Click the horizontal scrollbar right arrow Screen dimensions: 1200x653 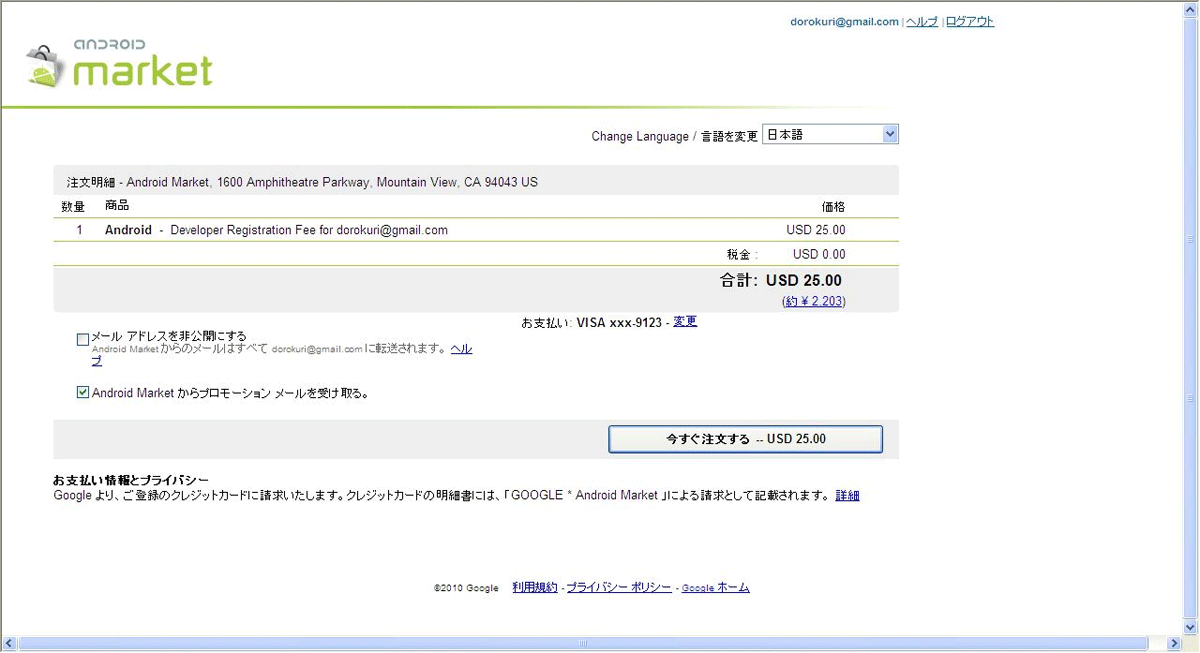click(x=1176, y=643)
